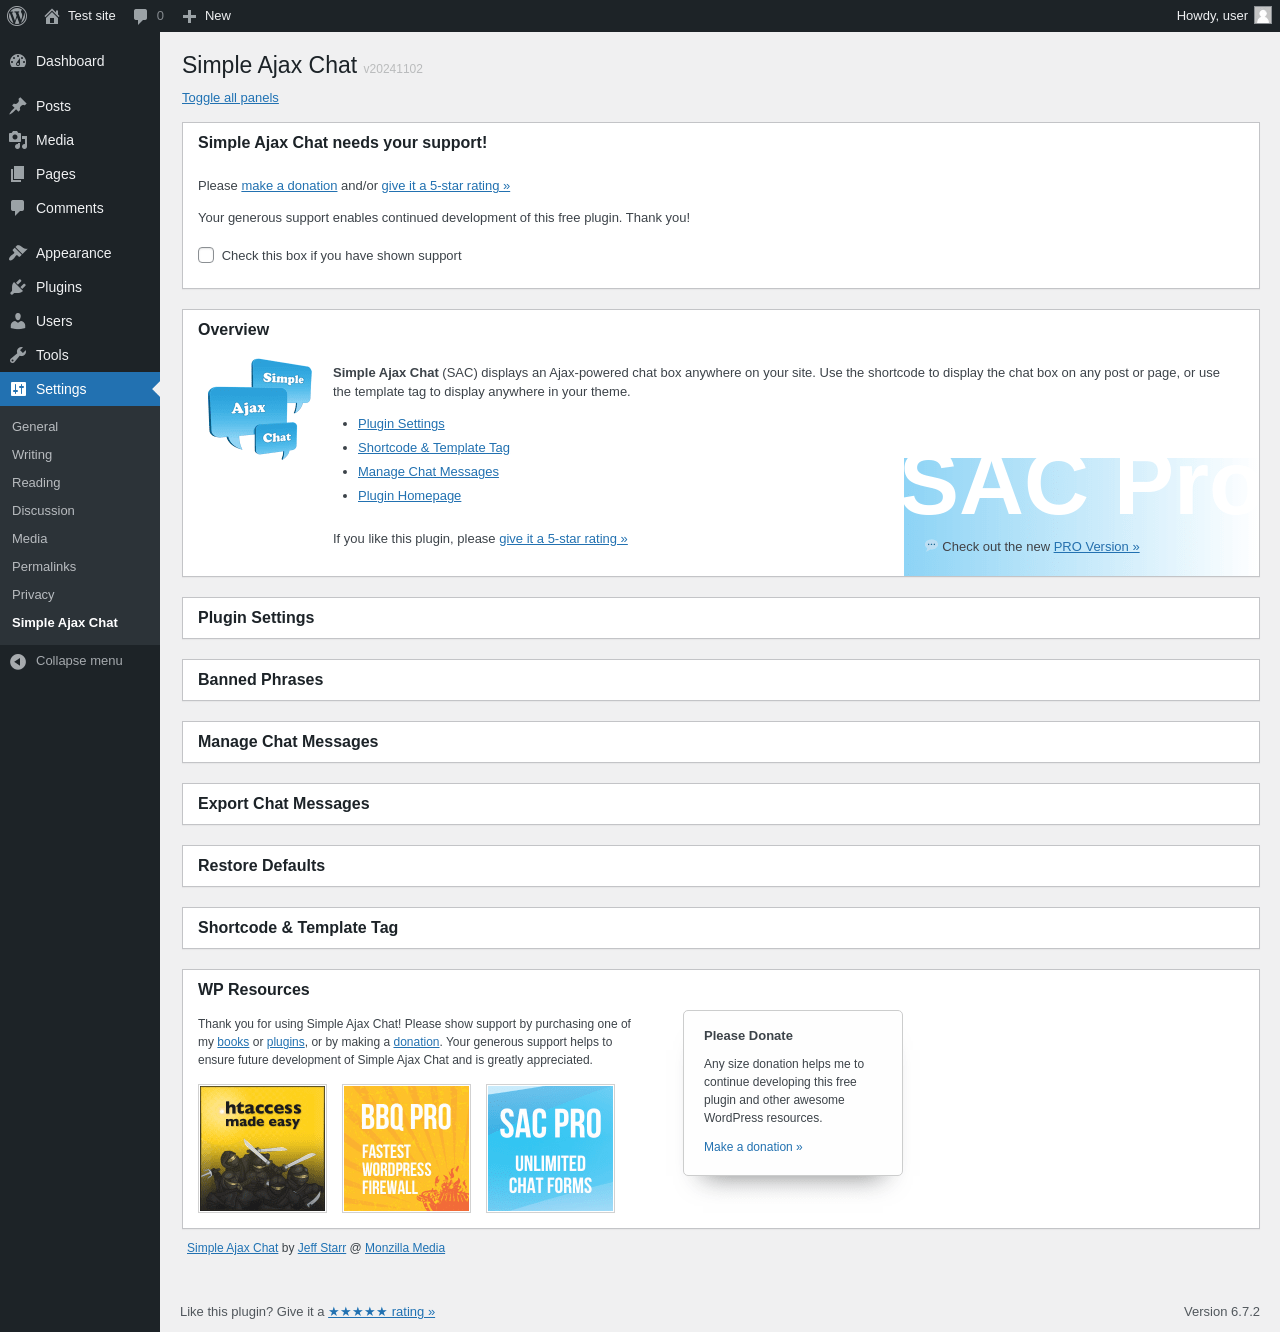
Task: Expand the Shortcode & Template Tag panel
Action: (720, 928)
